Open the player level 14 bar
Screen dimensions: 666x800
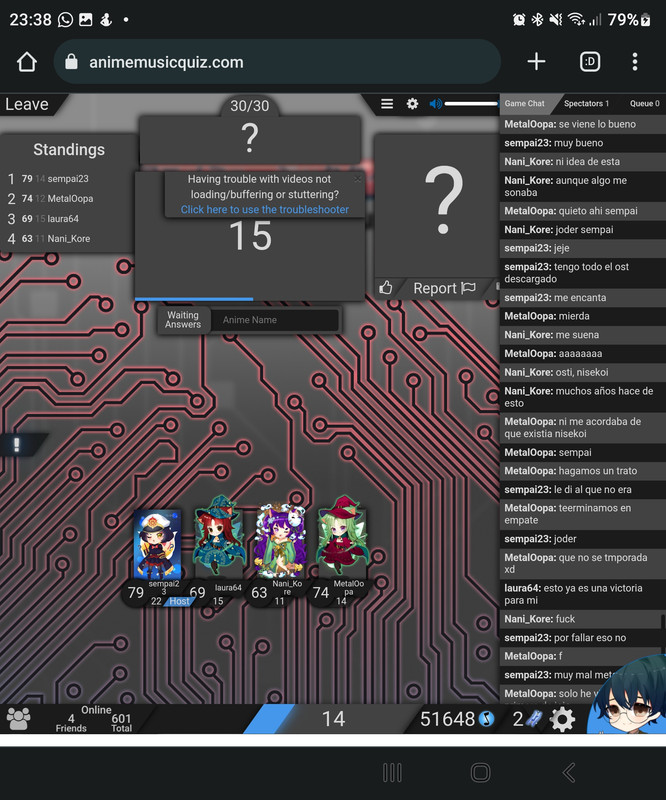[333, 719]
